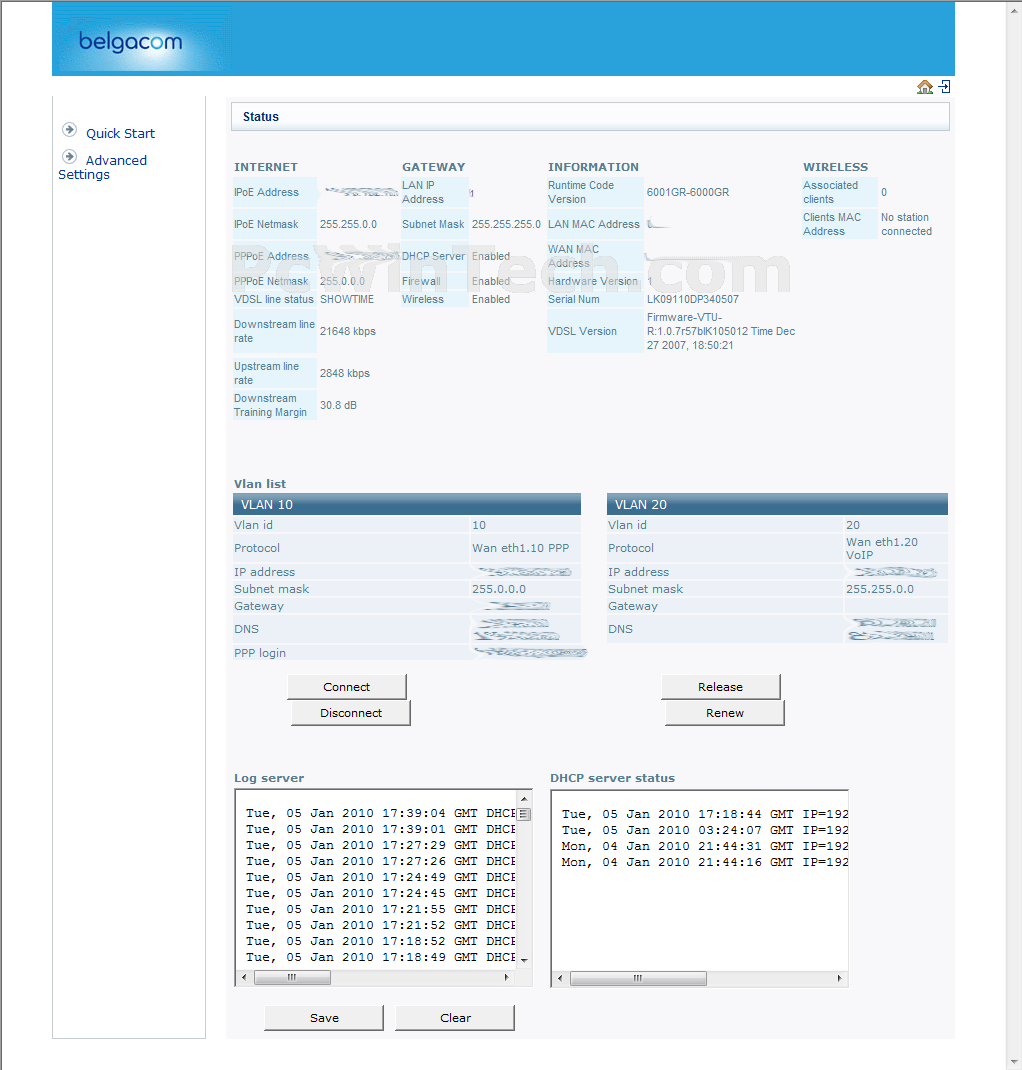Click the Connect button for VLAN 10
Screen dimensions: 1022x1070
[x=347, y=687]
